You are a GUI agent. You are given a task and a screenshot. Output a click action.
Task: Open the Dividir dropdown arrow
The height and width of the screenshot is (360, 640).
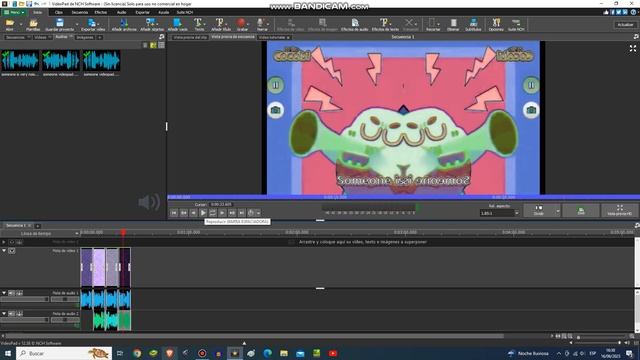coord(558,211)
